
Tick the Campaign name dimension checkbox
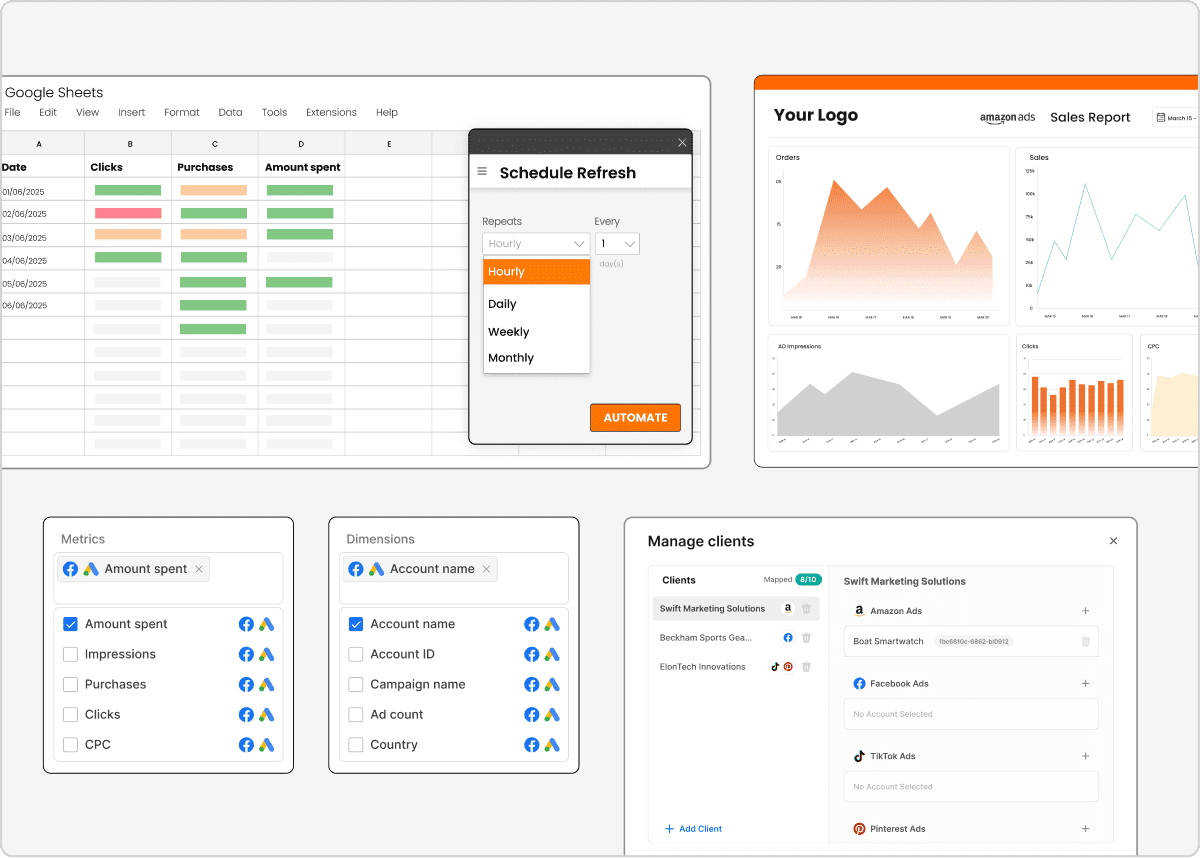click(x=356, y=685)
